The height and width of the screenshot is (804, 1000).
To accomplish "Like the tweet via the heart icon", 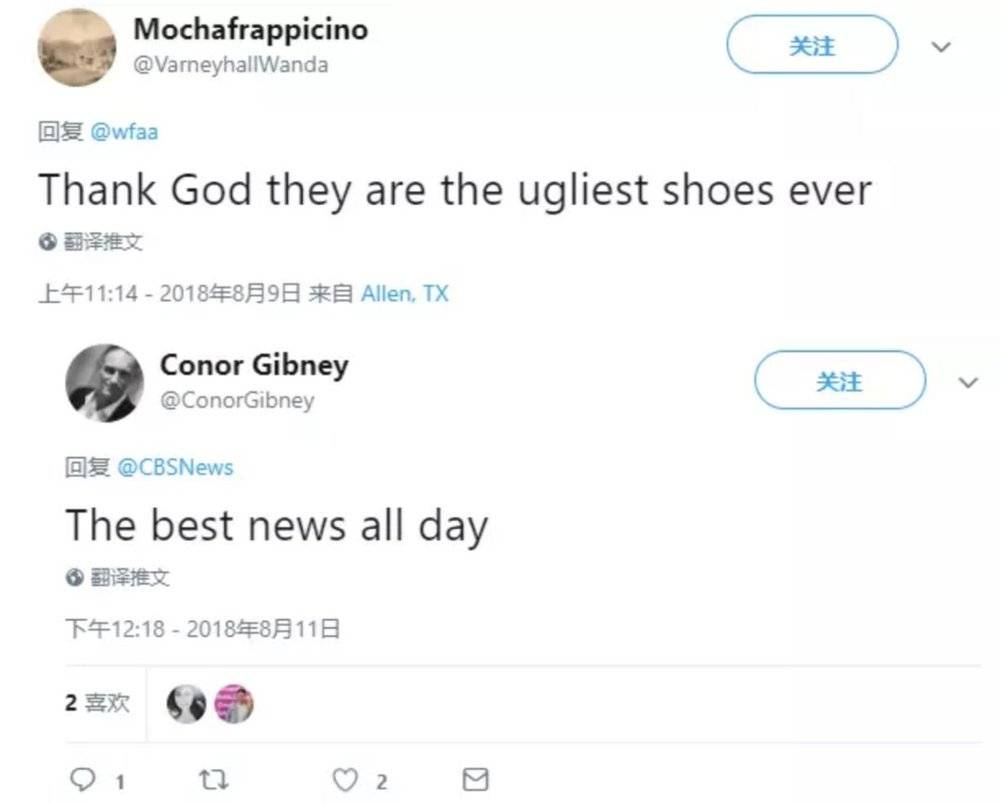I will click(x=346, y=780).
